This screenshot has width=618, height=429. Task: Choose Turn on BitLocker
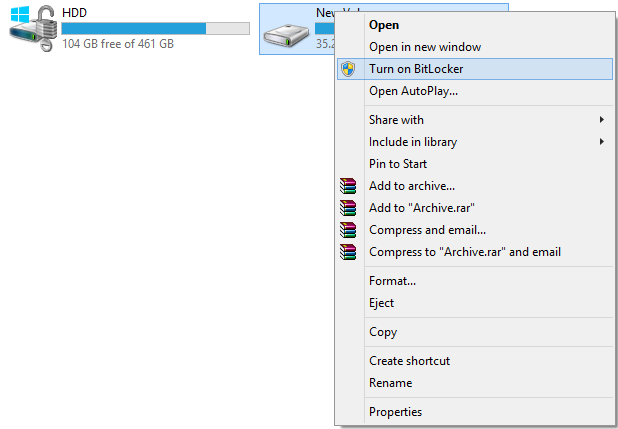(475, 69)
